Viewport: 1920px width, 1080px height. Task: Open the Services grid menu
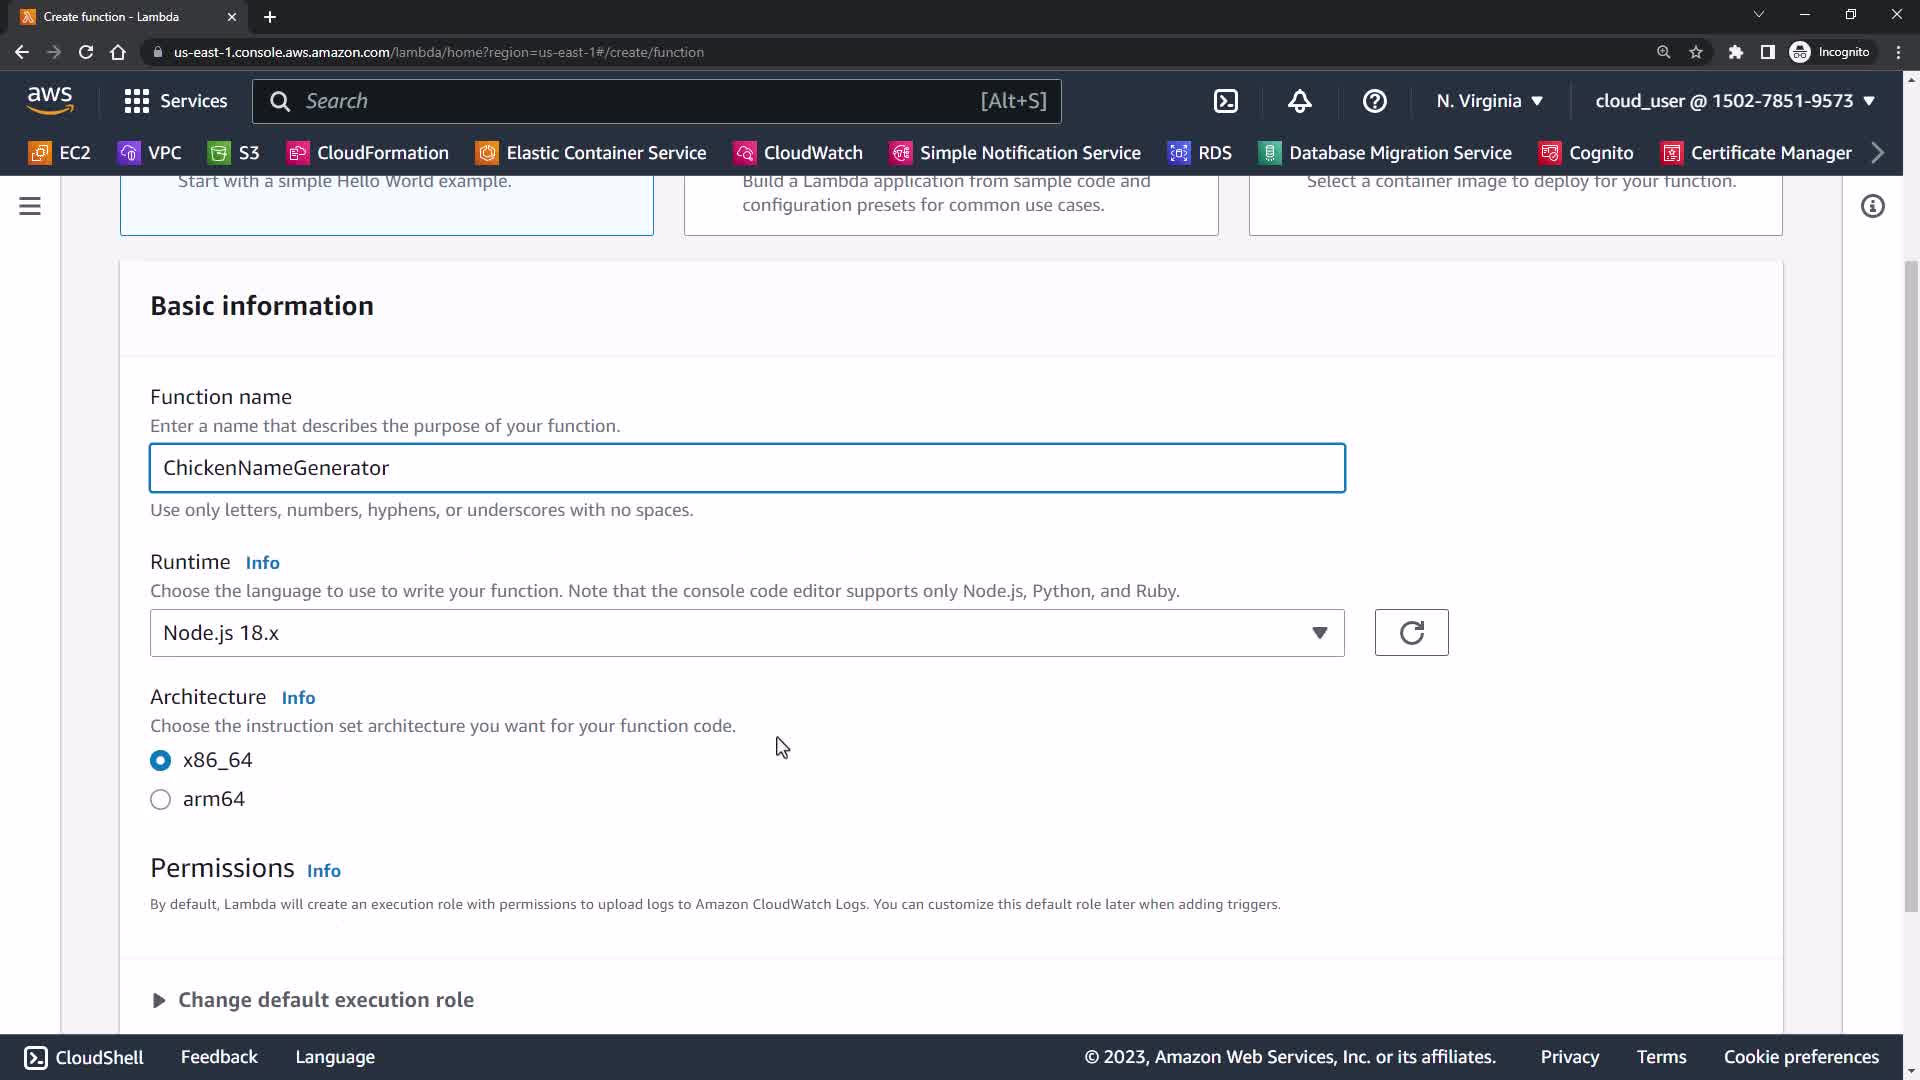click(x=175, y=101)
